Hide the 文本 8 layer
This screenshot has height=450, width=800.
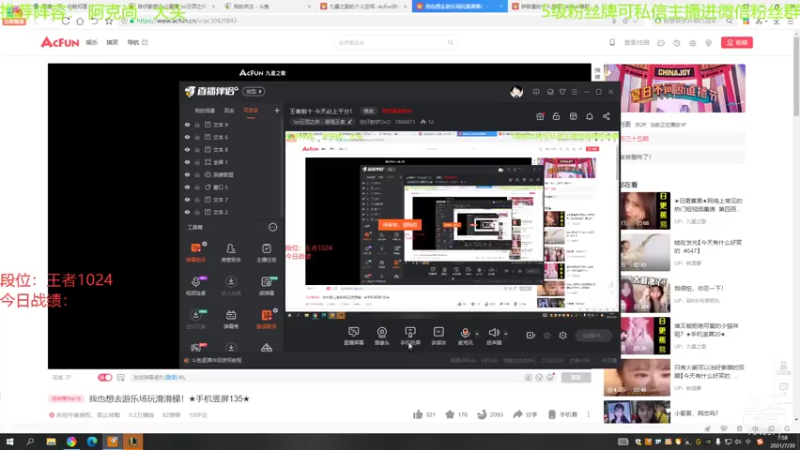coord(187,149)
